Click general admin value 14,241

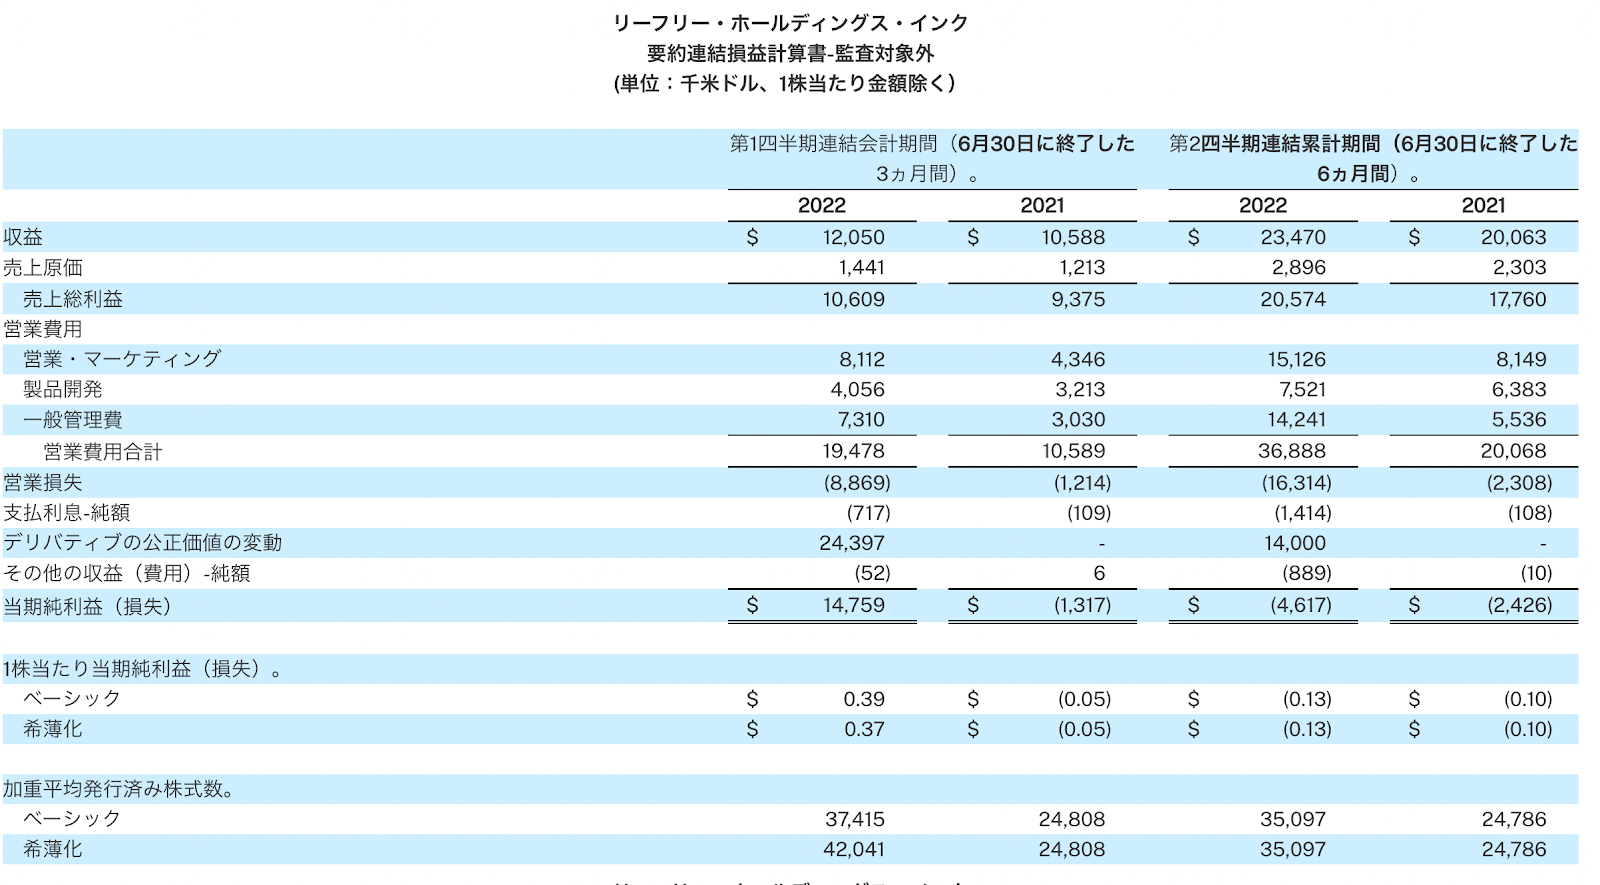coord(1296,419)
